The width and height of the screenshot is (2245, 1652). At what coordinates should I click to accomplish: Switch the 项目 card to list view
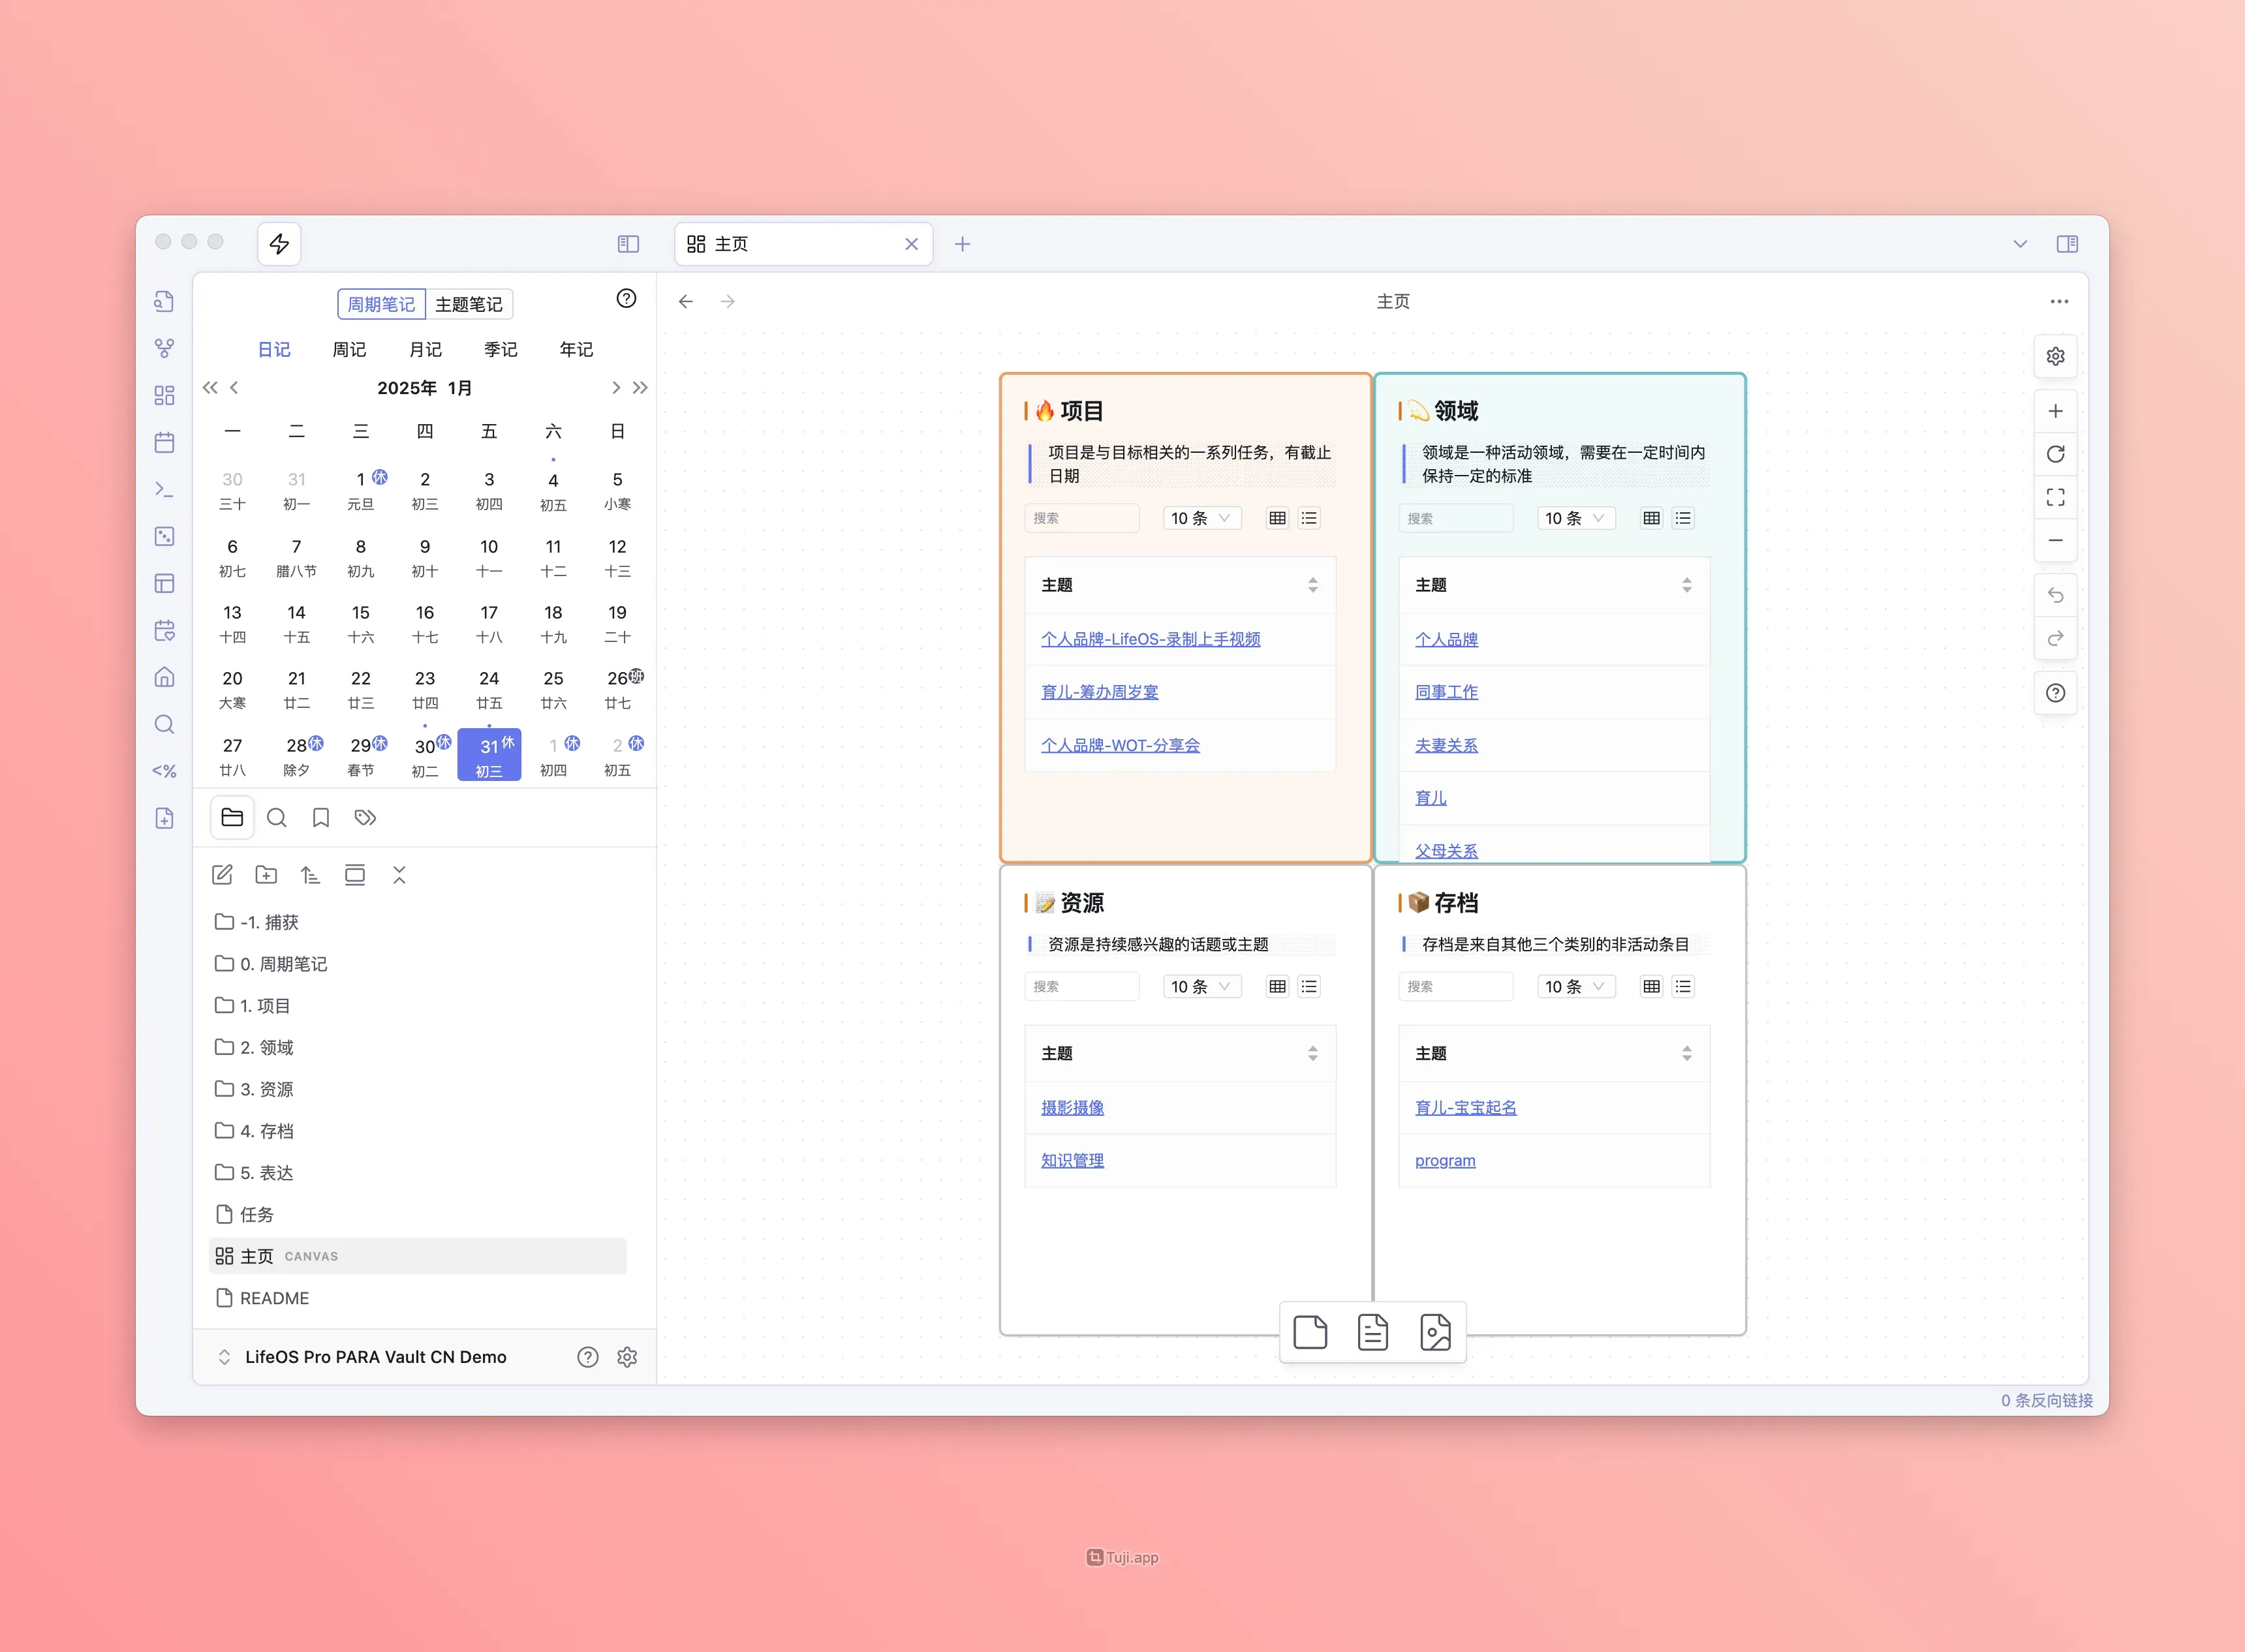click(x=1309, y=518)
